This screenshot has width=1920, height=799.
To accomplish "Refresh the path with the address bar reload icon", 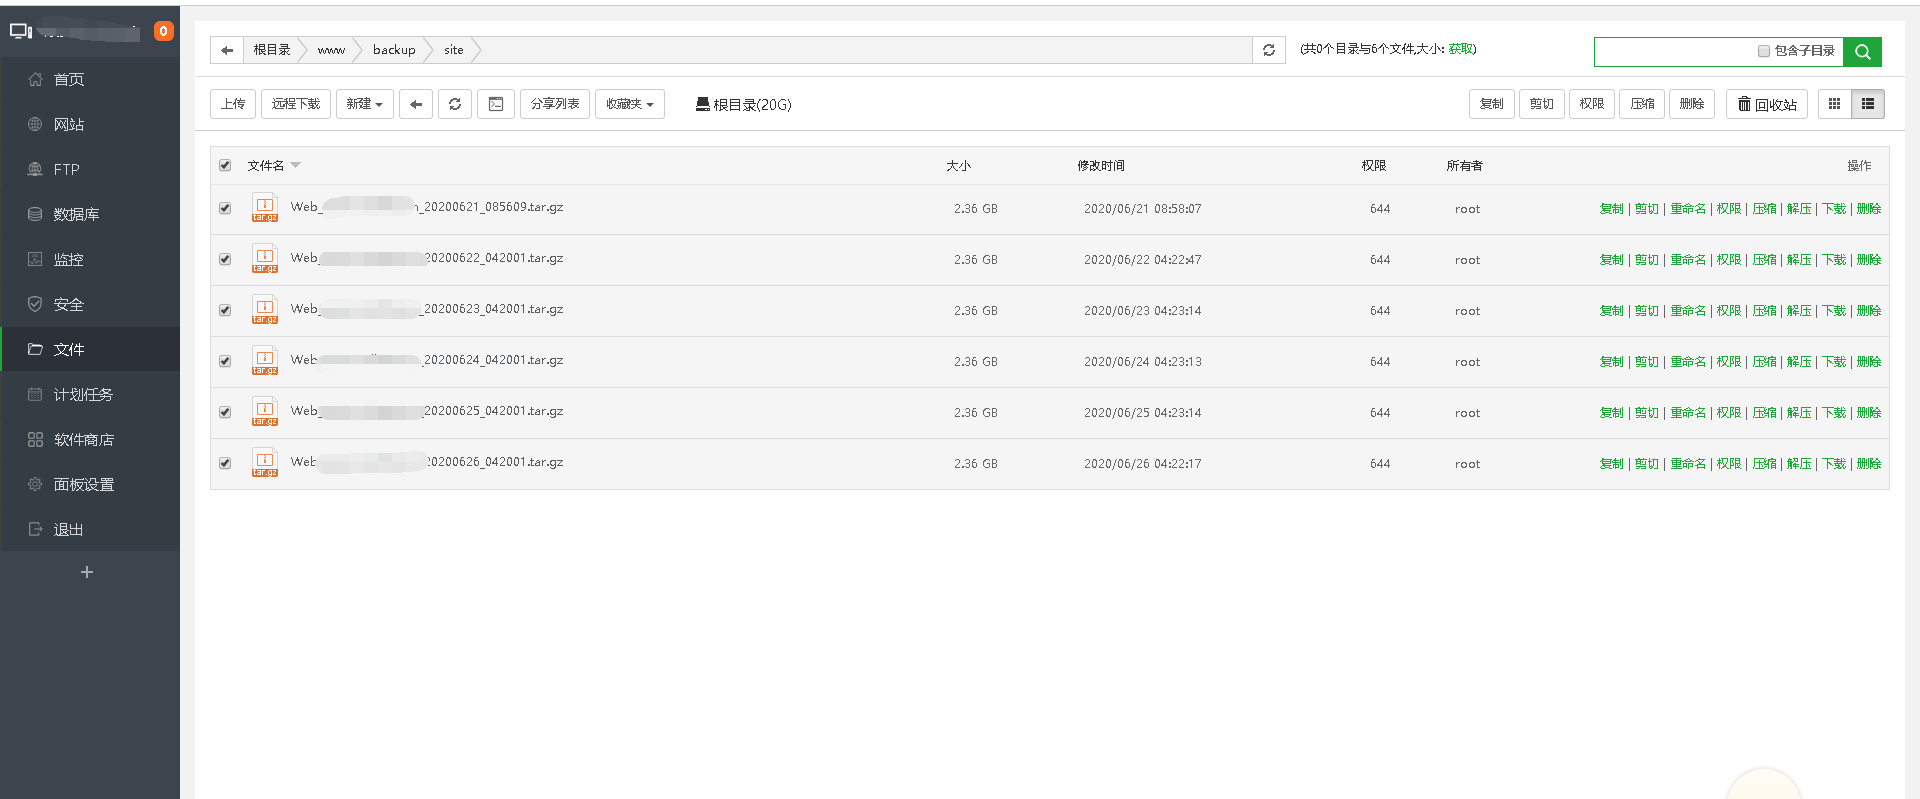I will pos(1269,50).
